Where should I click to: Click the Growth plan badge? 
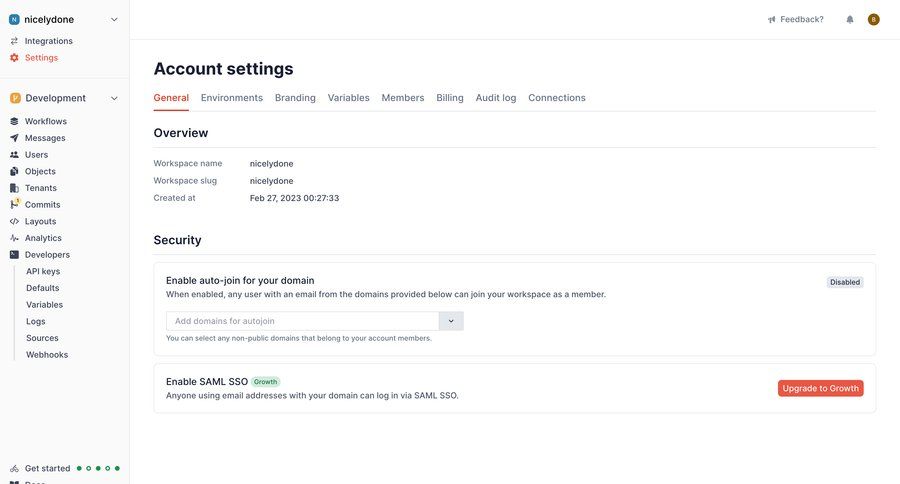coord(265,382)
